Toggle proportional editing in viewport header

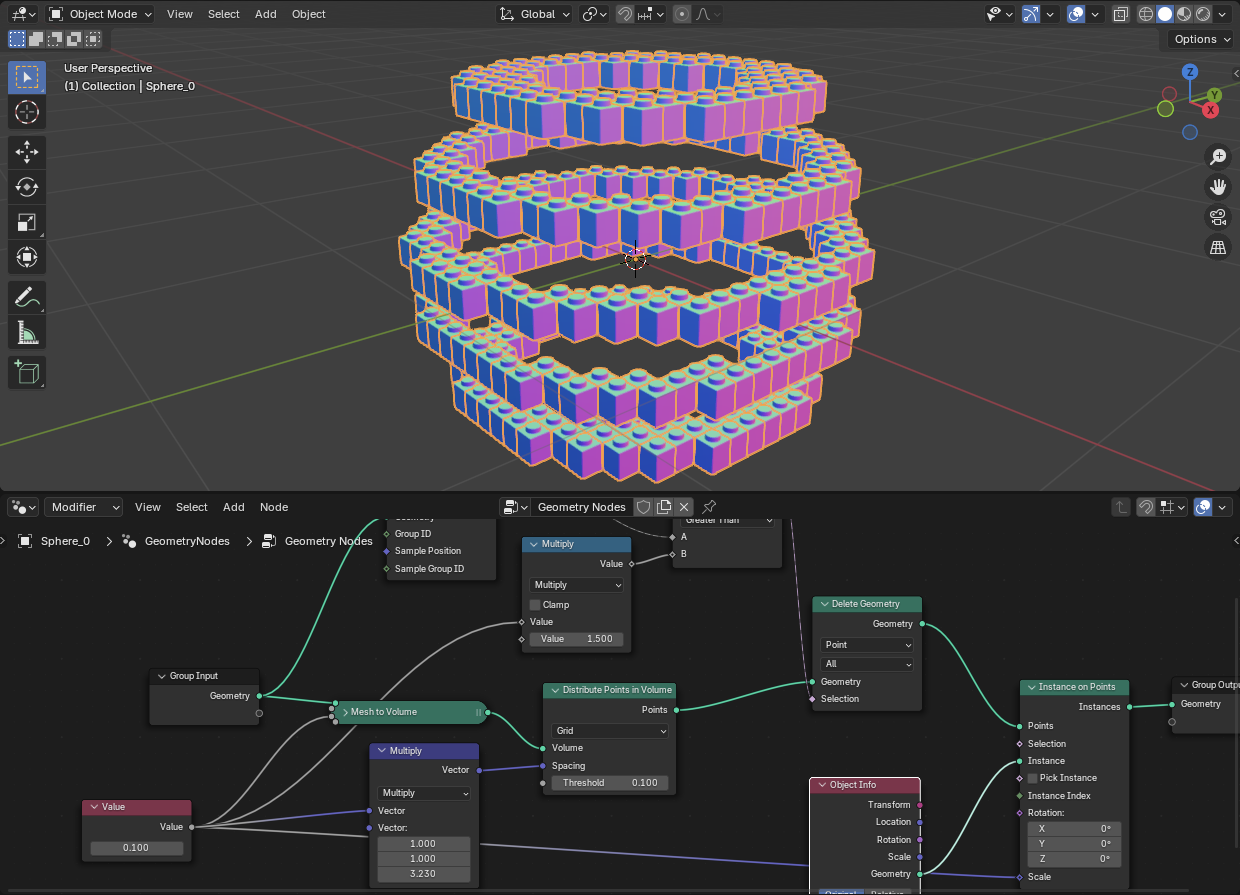[682, 14]
